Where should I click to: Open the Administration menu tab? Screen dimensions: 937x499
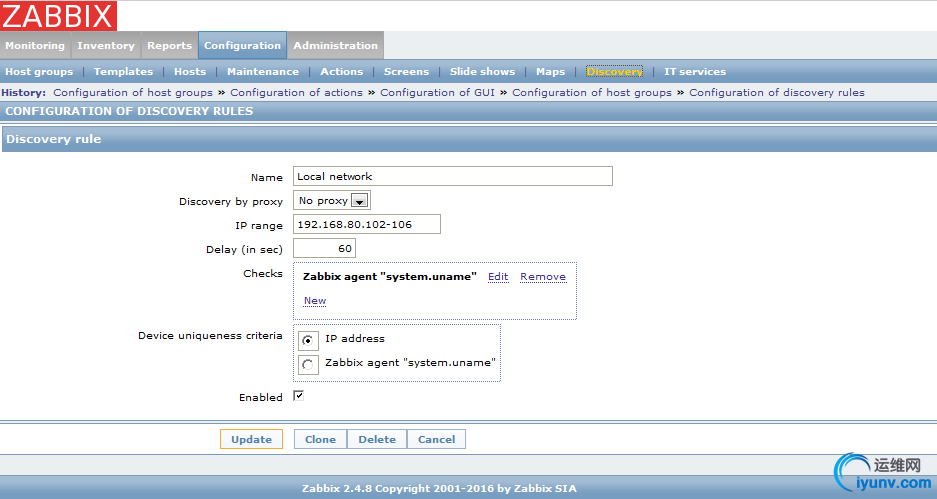point(335,45)
